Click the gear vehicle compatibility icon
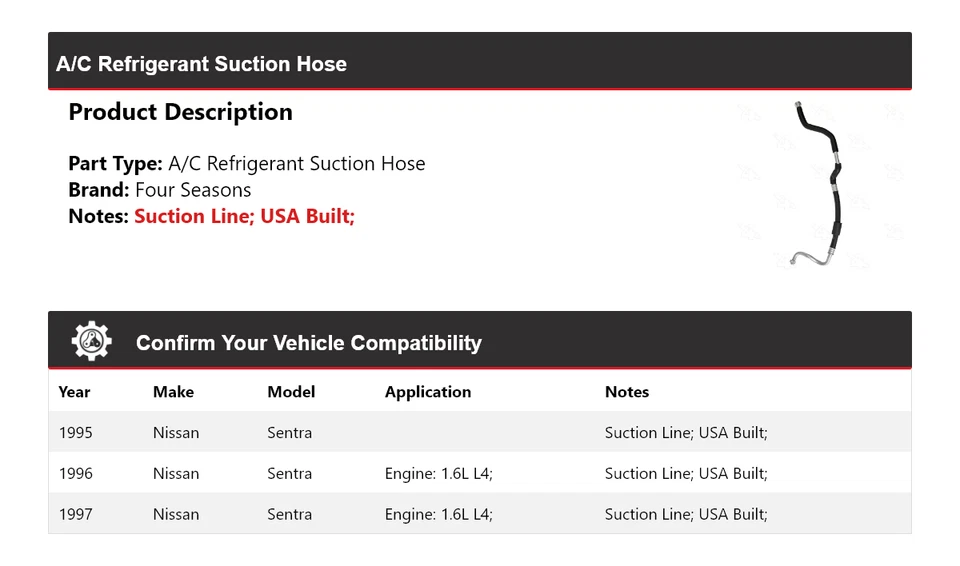 coord(91,342)
